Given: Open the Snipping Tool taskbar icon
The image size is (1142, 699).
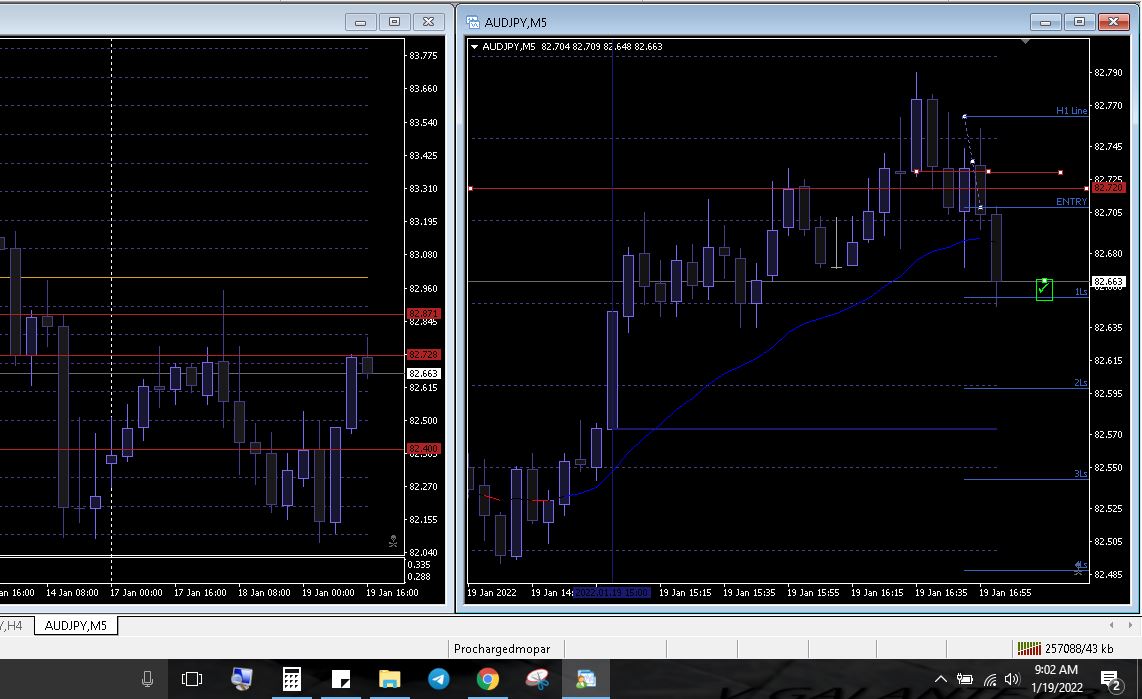Looking at the screenshot, I should [537, 680].
